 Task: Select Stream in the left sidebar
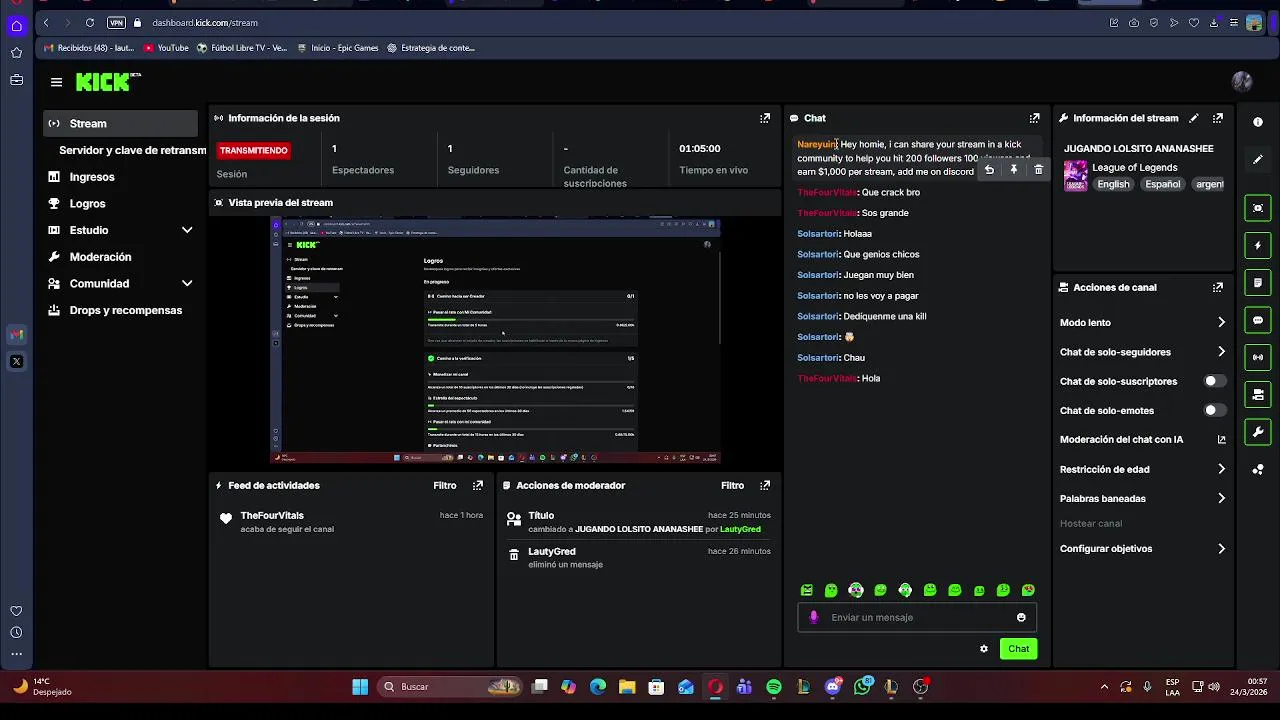point(121,123)
